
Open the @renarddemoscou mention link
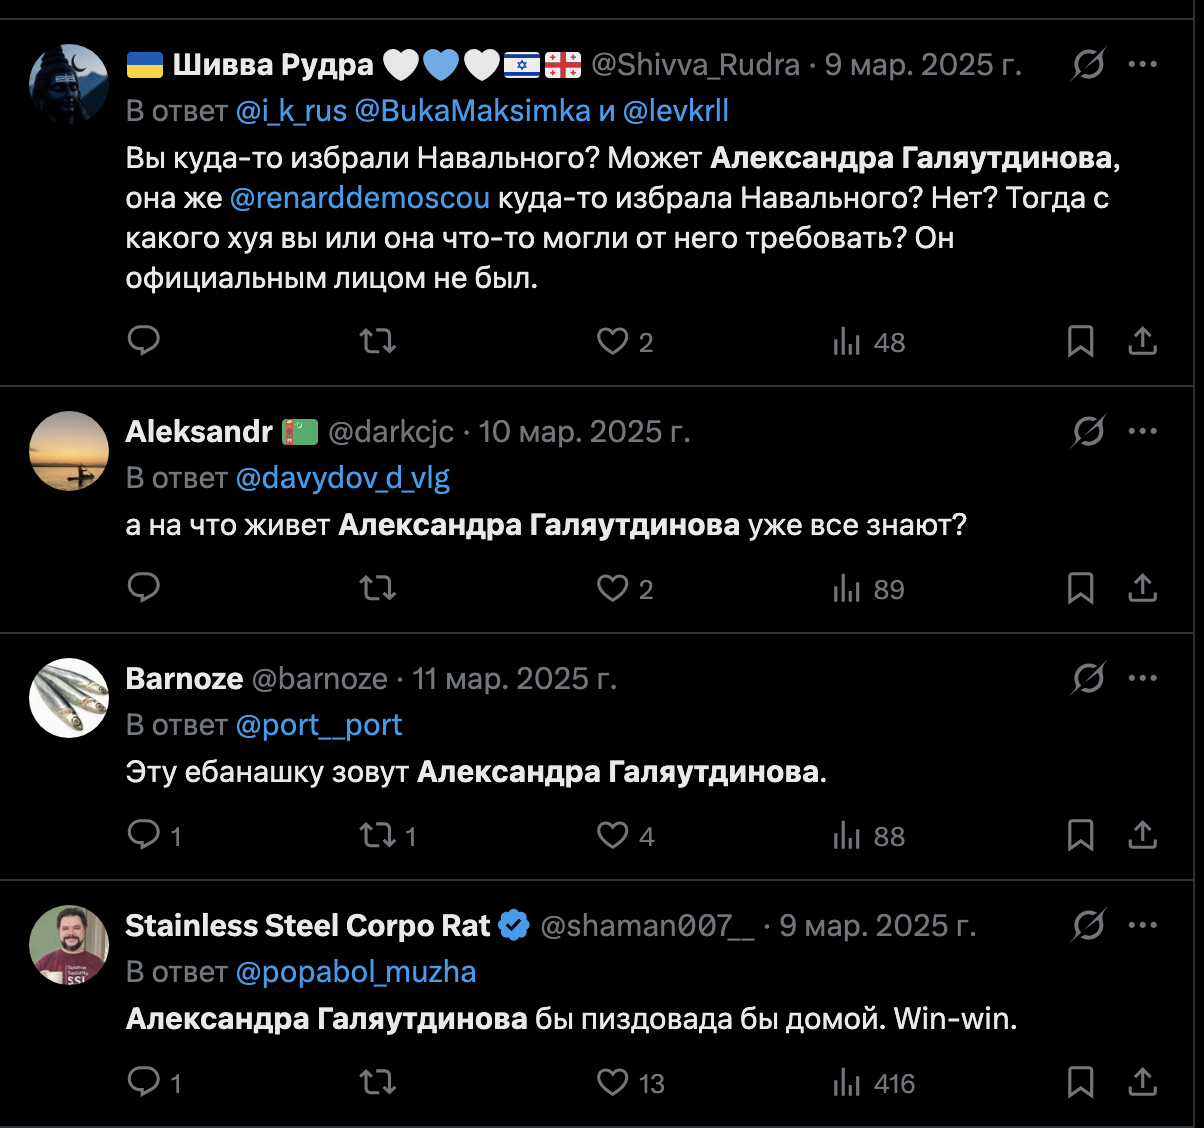pos(360,198)
